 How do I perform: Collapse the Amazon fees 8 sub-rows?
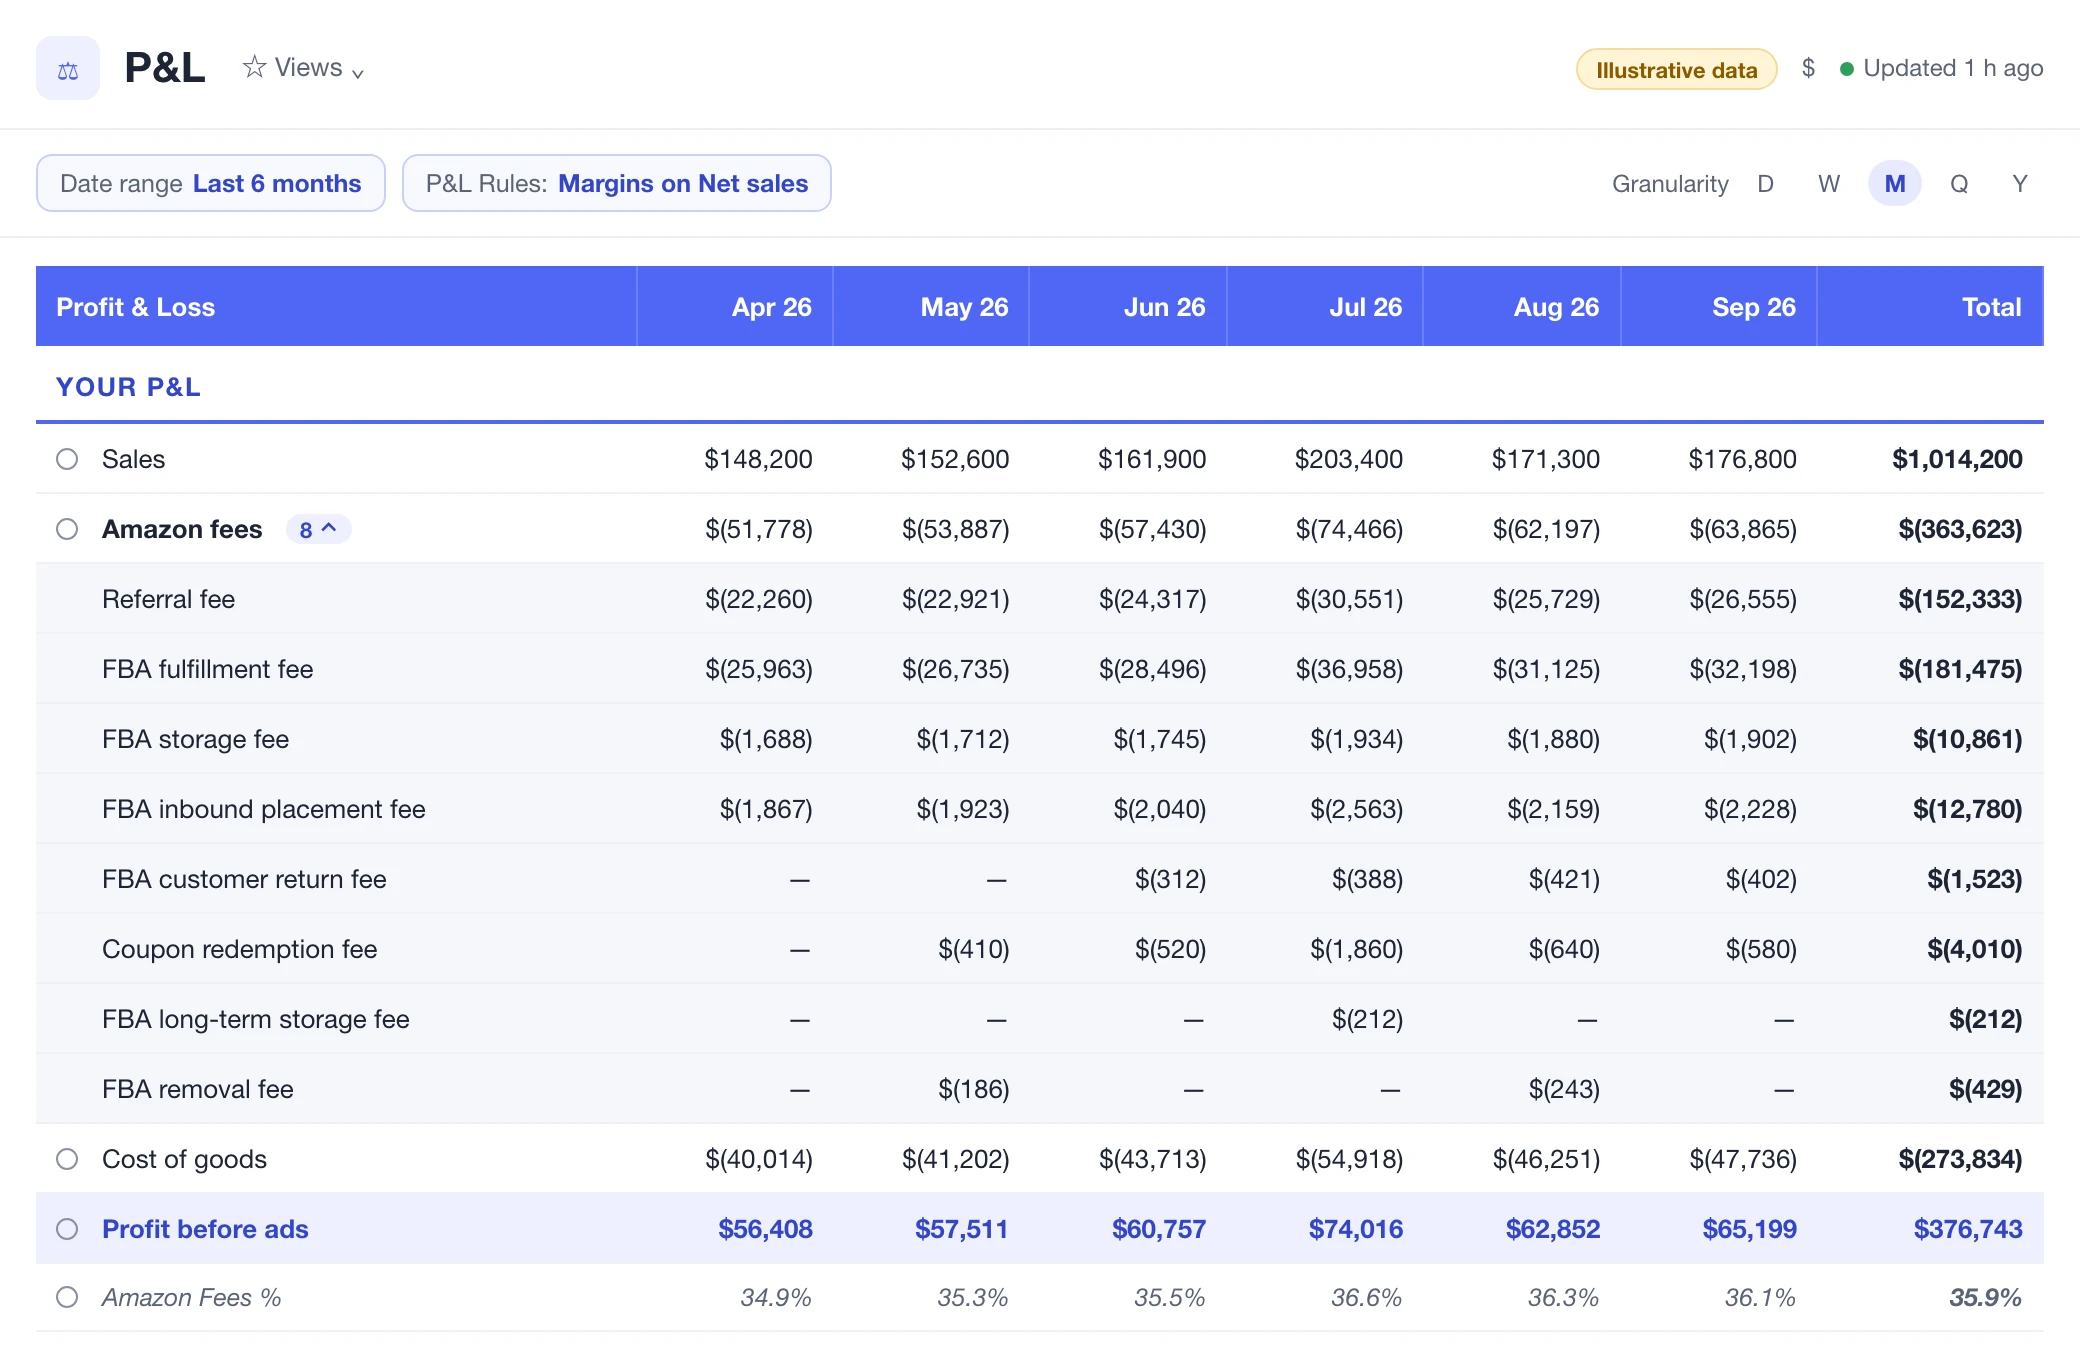coord(318,529)
